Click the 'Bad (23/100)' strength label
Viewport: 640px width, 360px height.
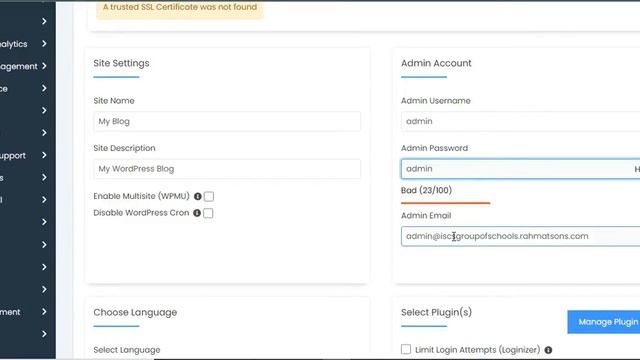pos(426,190)
